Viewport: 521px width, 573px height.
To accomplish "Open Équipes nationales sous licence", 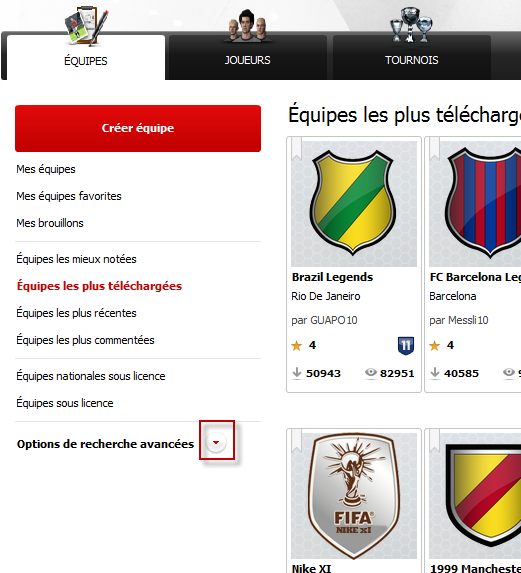I will [x=91, y=376].
